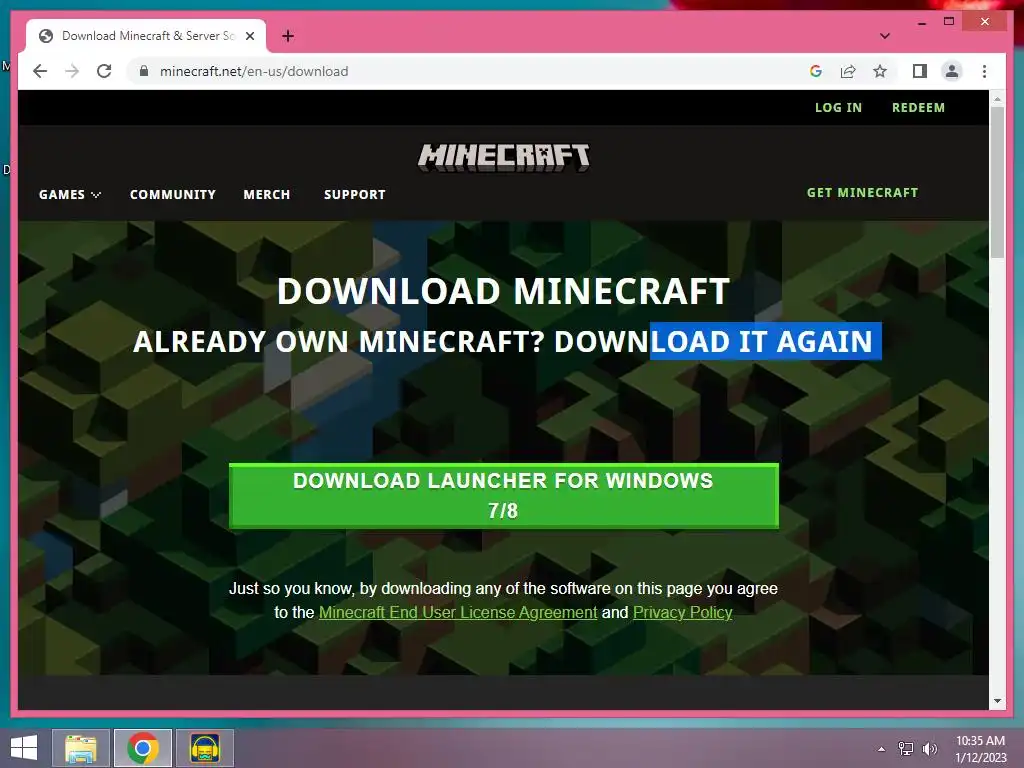Minimize the Chrome window
Screen dimensions: 1024x768
(x=921, y=22)
